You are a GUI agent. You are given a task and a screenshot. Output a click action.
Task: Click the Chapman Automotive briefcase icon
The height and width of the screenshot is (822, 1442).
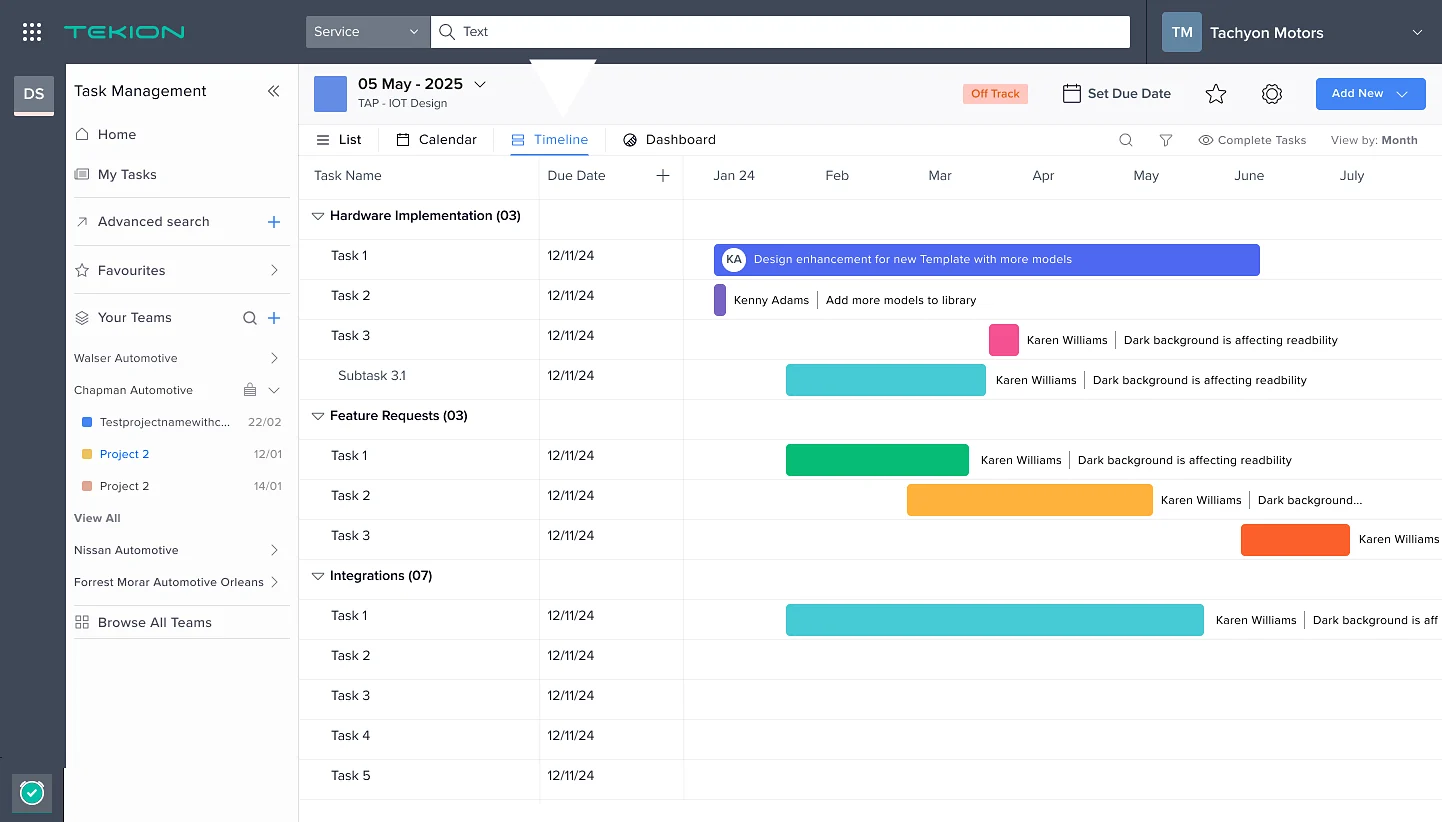[250, 390]
